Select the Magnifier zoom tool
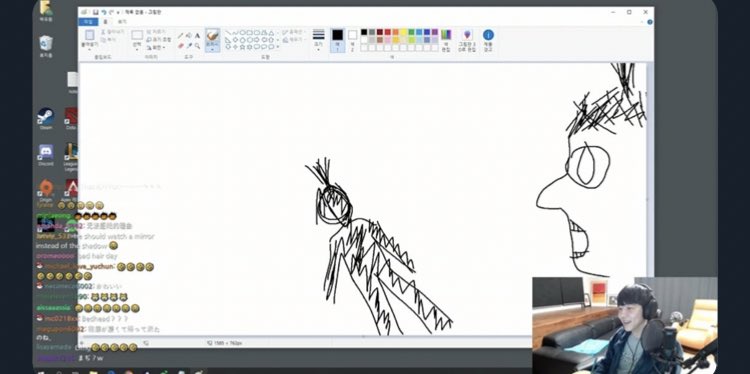 pos(198,46)
